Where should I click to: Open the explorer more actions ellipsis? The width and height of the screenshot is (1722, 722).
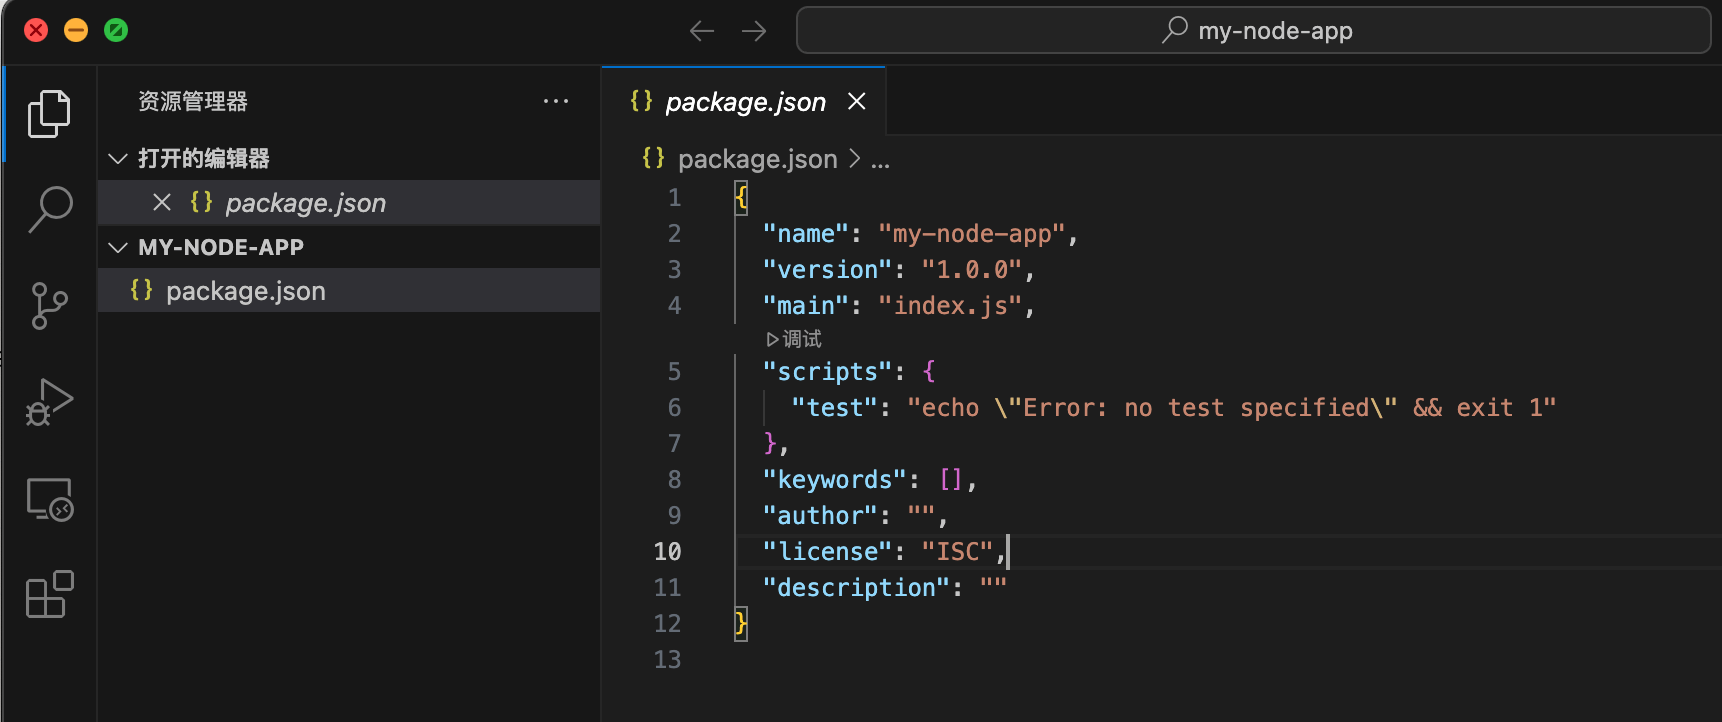pos(555,101)
